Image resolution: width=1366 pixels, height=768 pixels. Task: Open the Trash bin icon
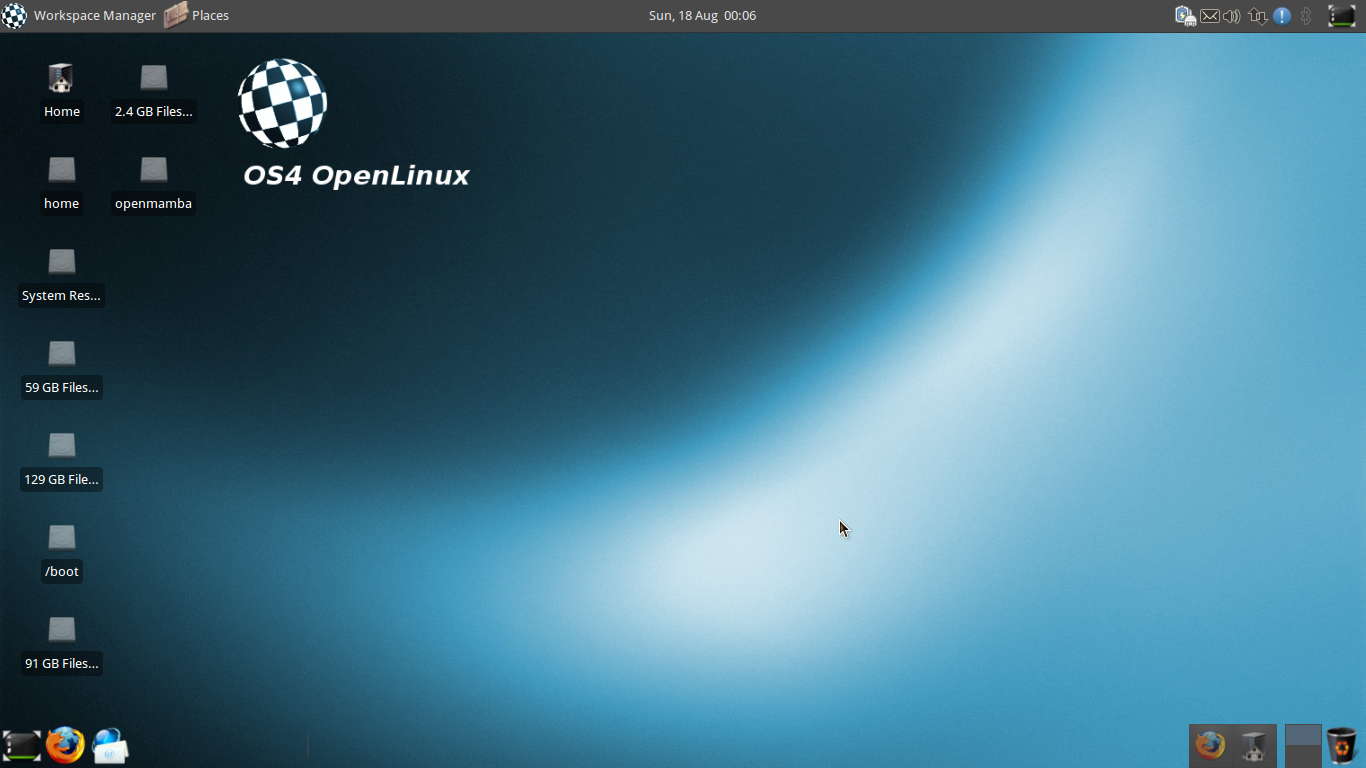click(x=1342, y=746)
